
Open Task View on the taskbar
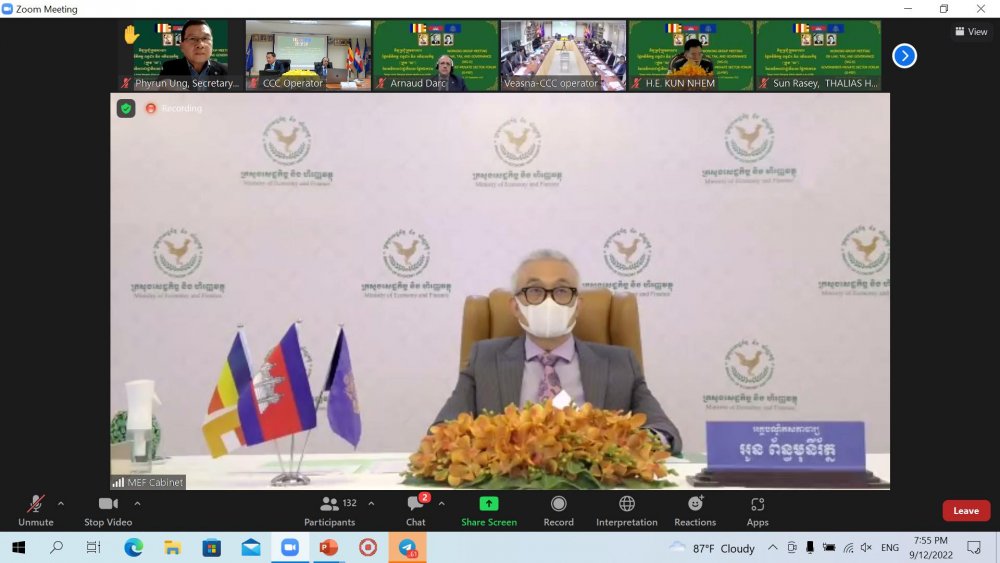pos(94,547)
